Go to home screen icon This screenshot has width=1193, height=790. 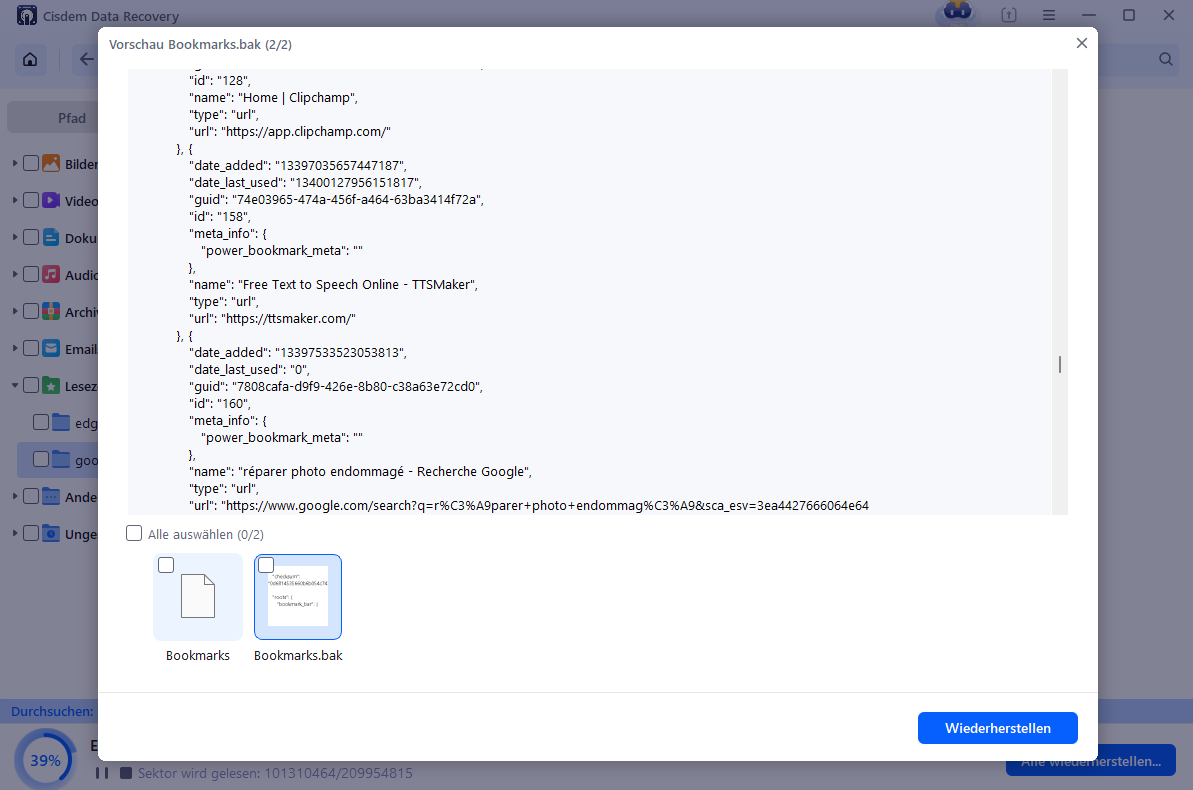tap(30, 59)
